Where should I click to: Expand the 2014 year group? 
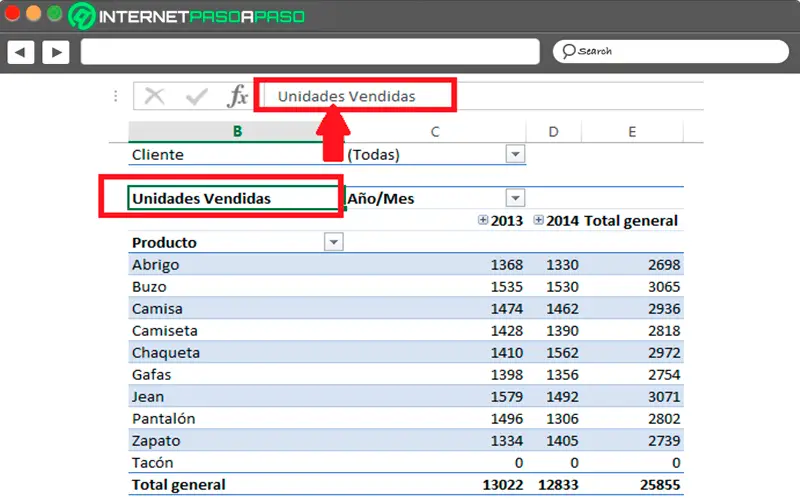[x=538, y=220]
